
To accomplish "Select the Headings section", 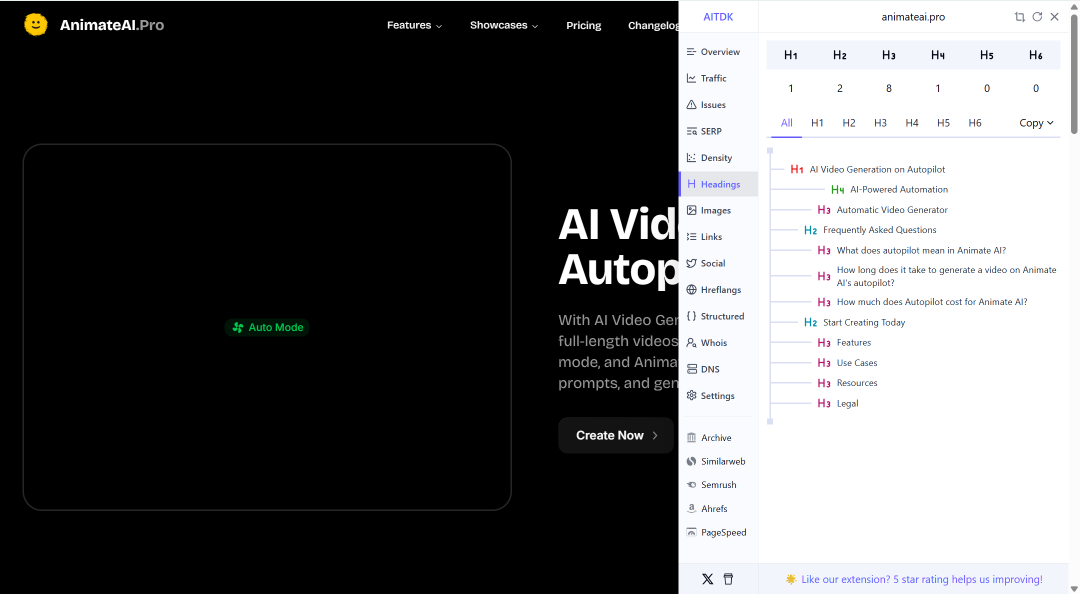I will [718, 184].
